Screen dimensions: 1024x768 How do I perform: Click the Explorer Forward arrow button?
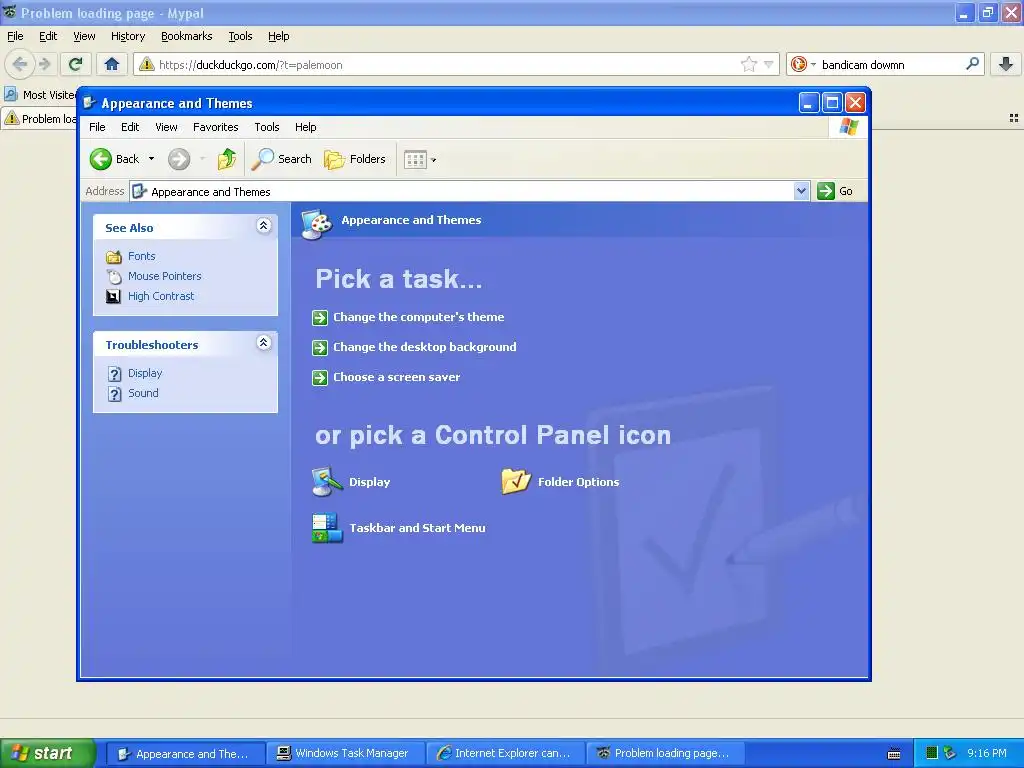click(179, 159)
